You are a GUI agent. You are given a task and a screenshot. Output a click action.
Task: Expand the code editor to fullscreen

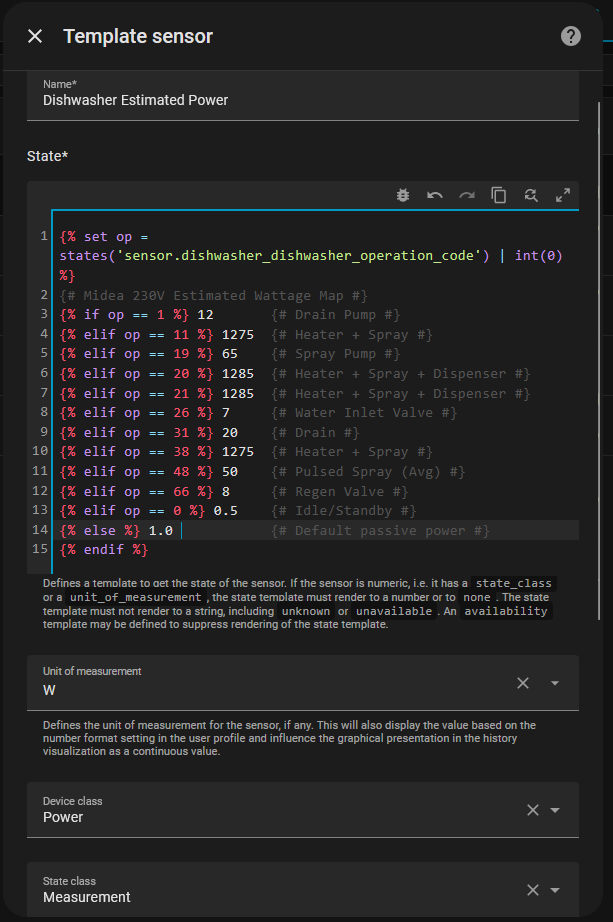click(563, 196)
